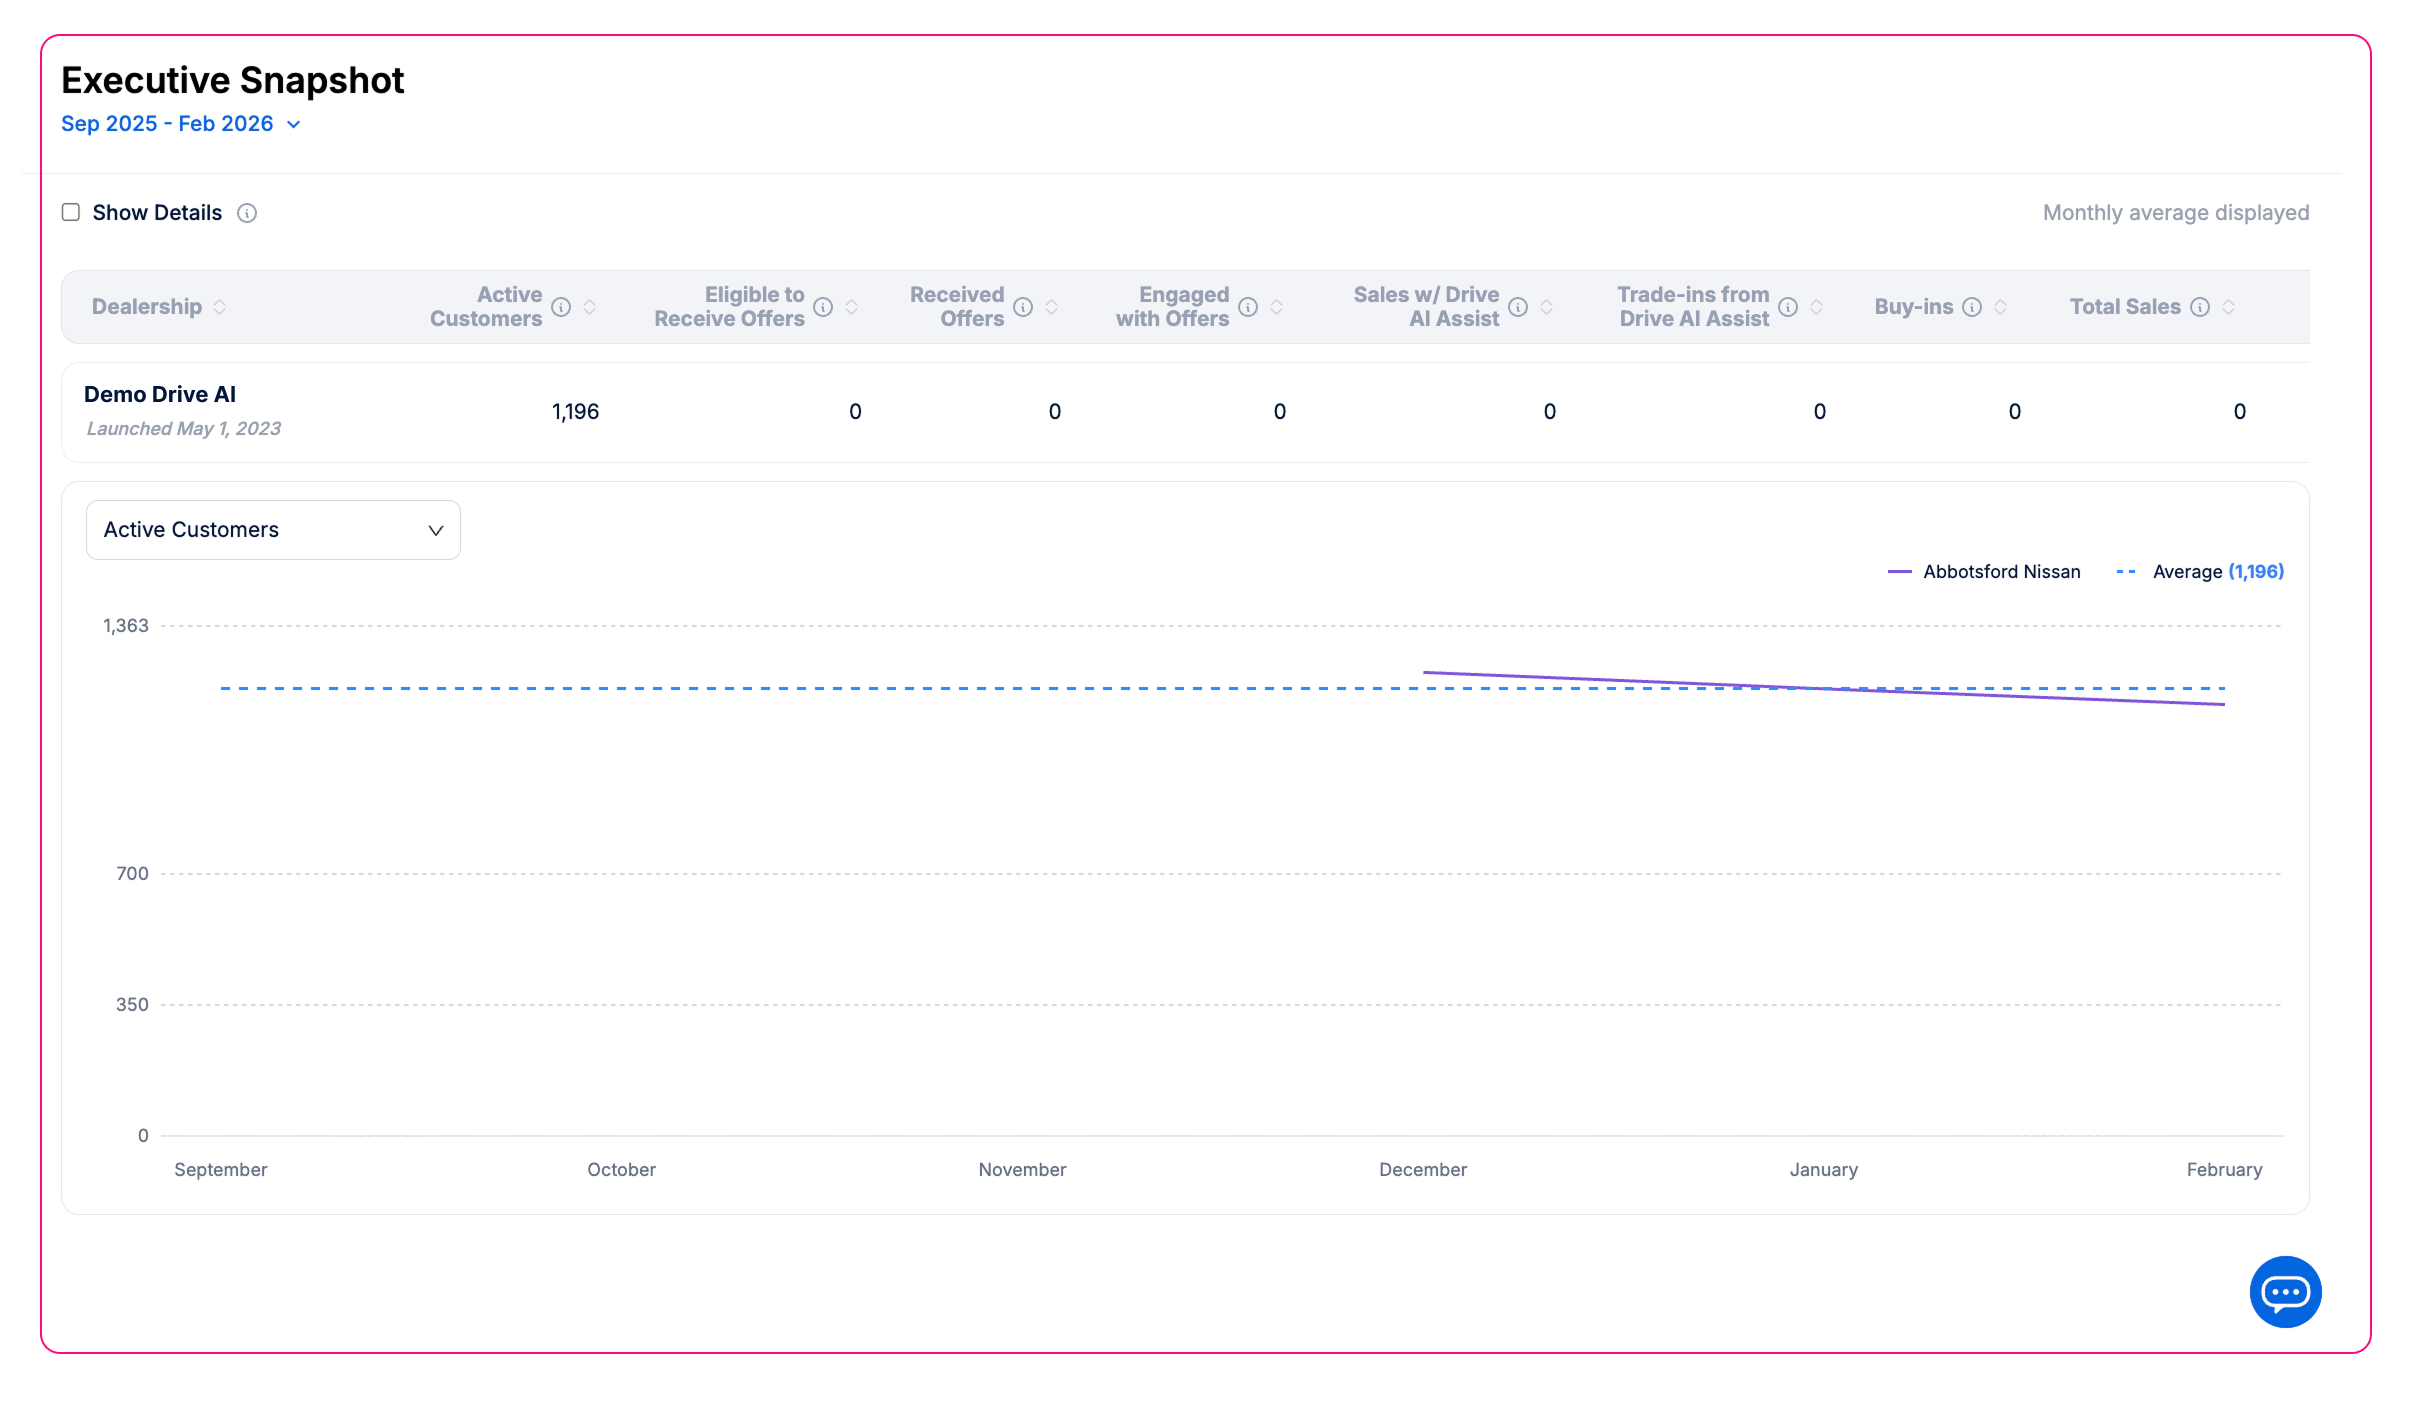Screen dimensions: 2410x1420
Task: Expand the Active Customers metric dropdown
Action: pos(273,530)
